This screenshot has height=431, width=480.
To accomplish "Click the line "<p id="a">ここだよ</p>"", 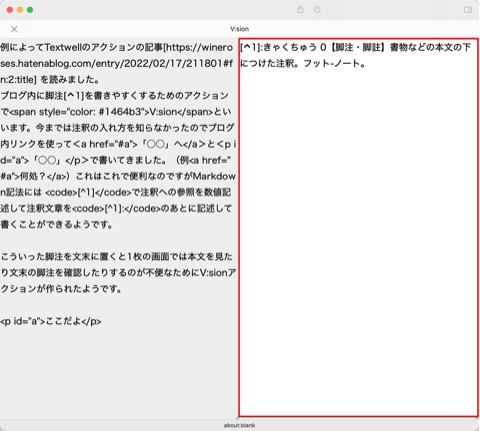I will coord(51,321).
